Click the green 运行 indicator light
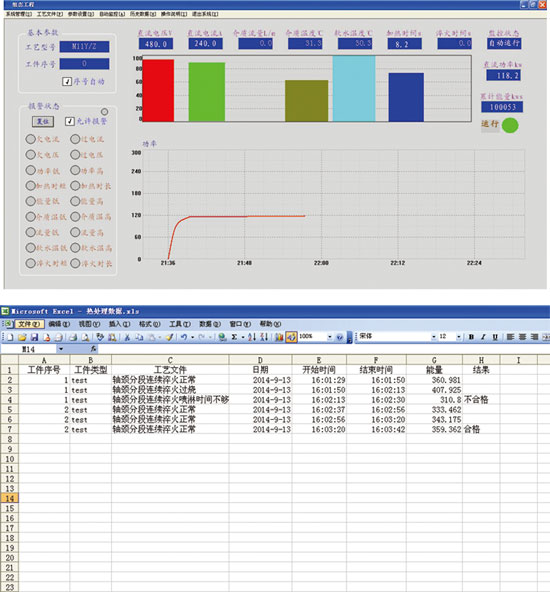 510,125
